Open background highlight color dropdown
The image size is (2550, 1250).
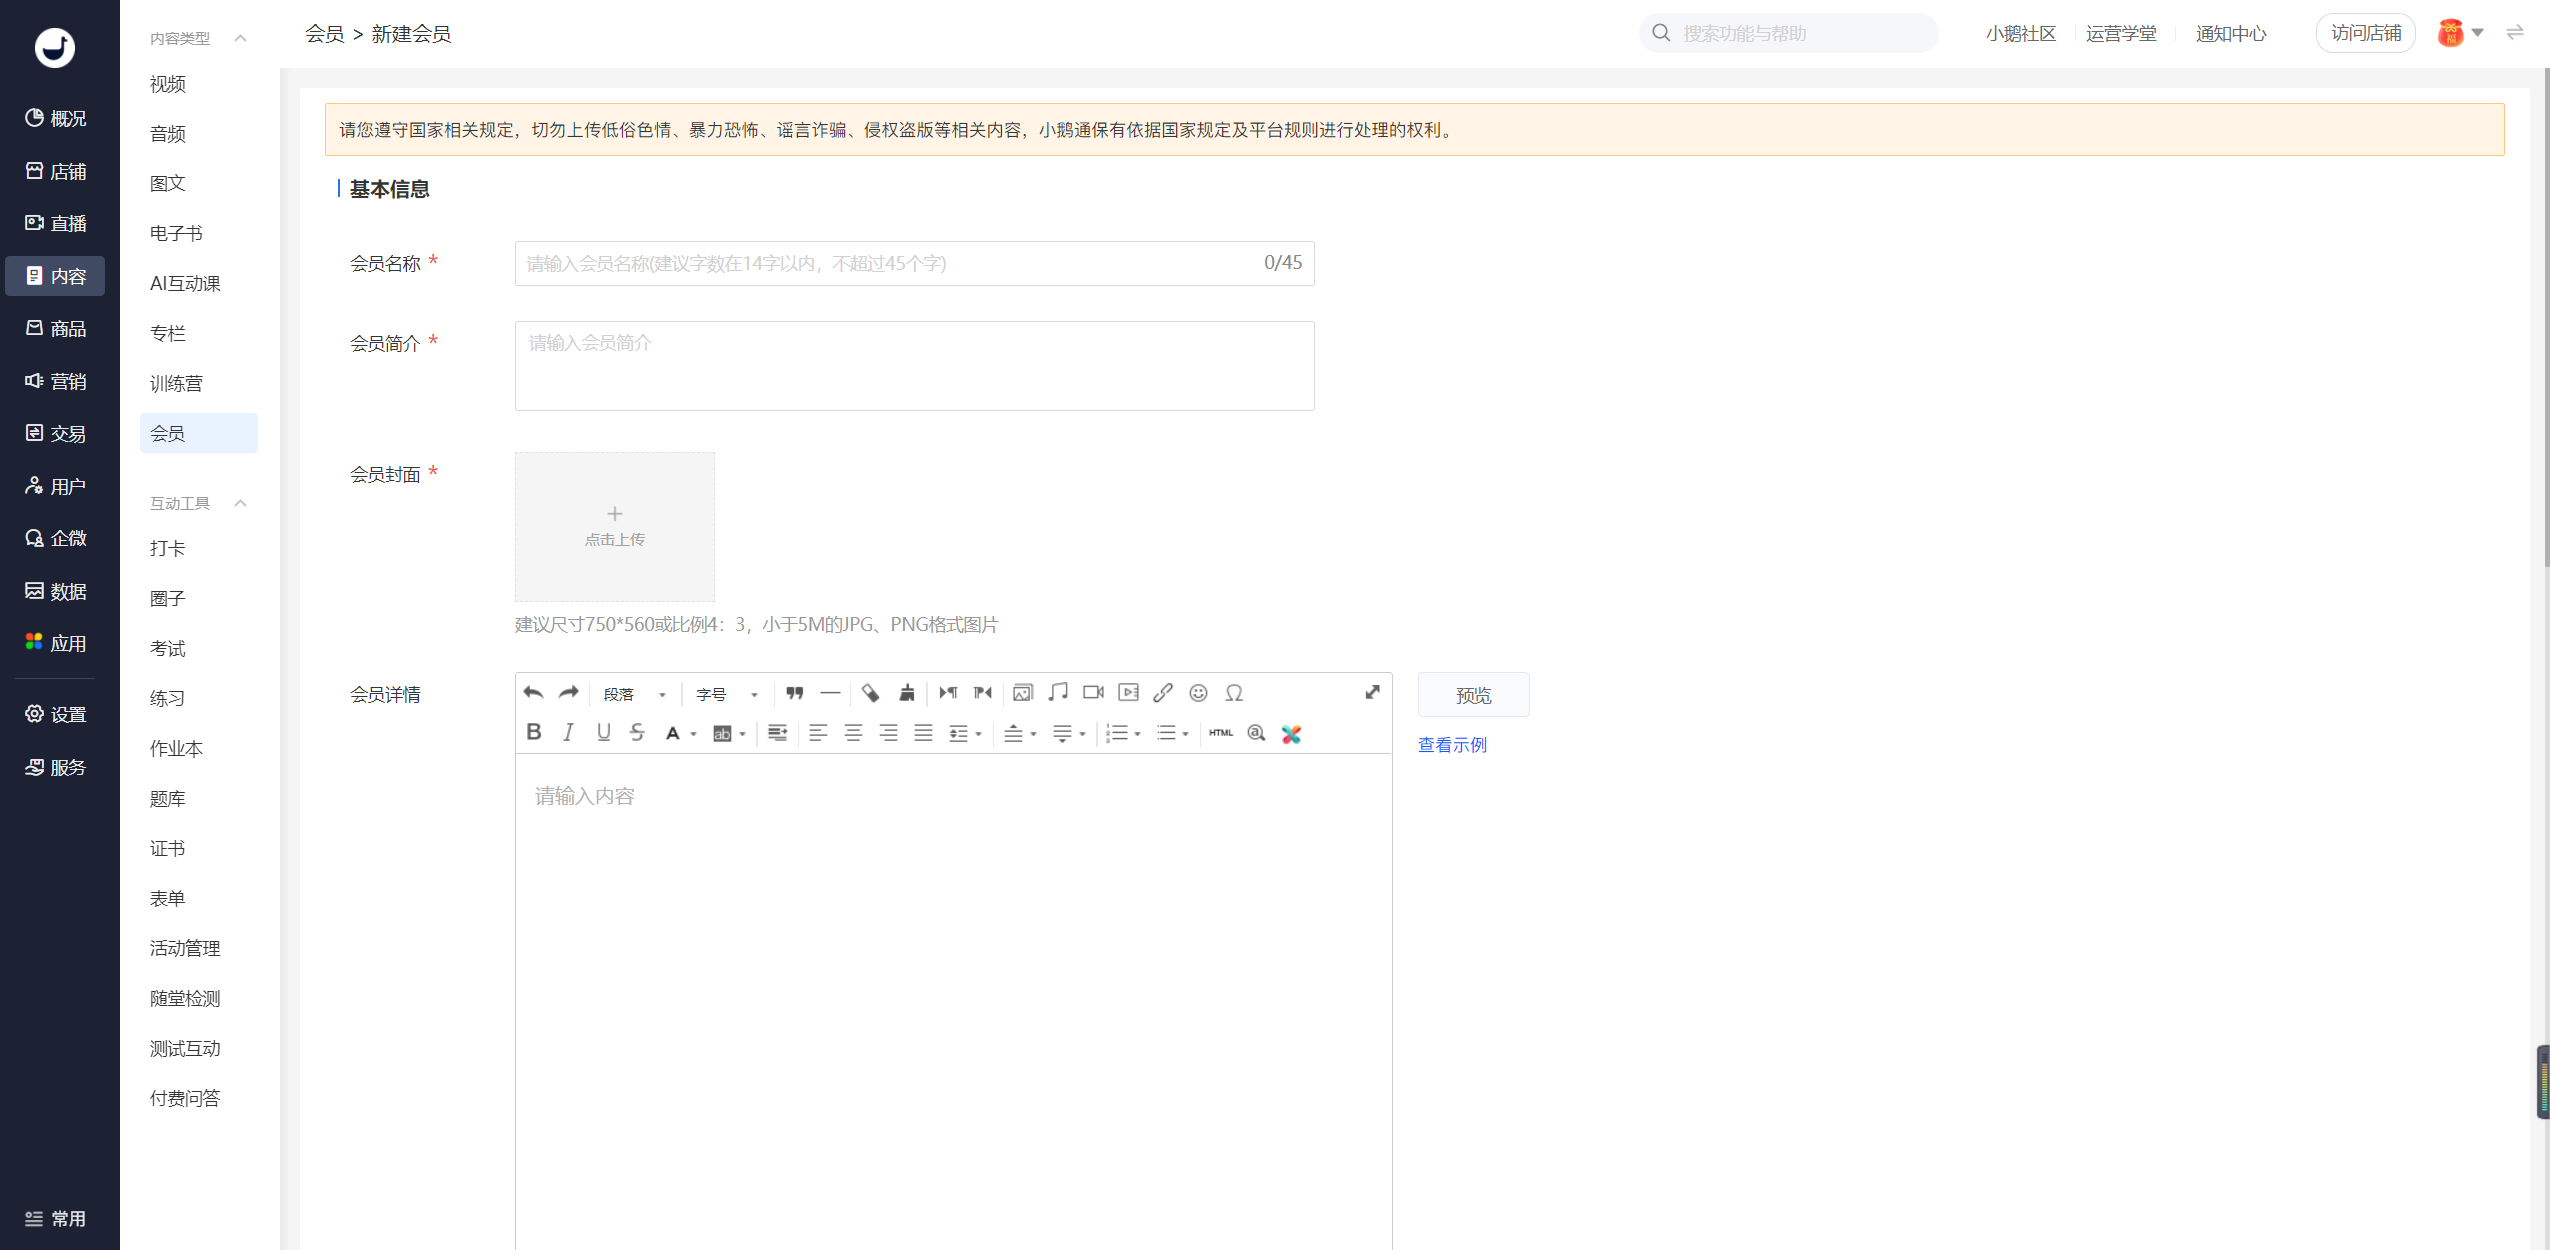[x=742, y=734]
